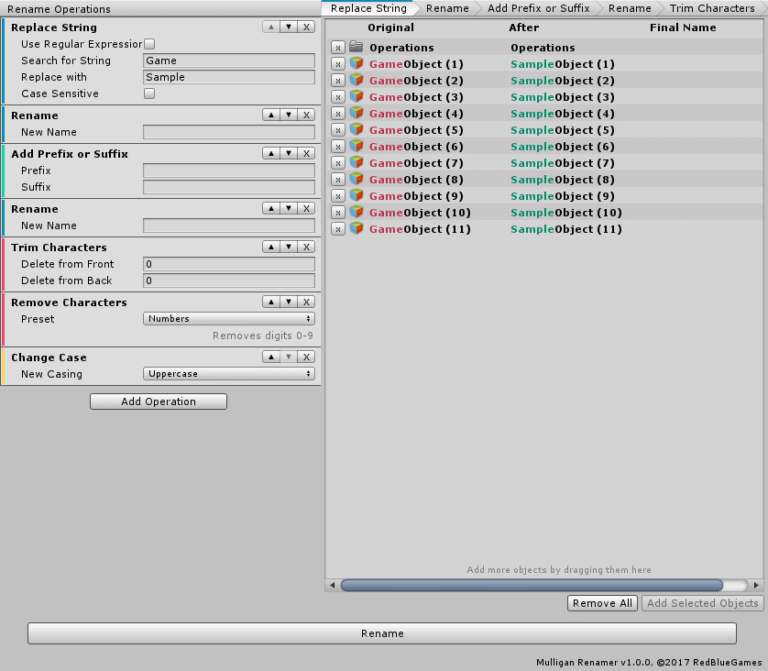
Task: Toggle the Case Sensitive checkbox
Action: [x=149, y=94]
